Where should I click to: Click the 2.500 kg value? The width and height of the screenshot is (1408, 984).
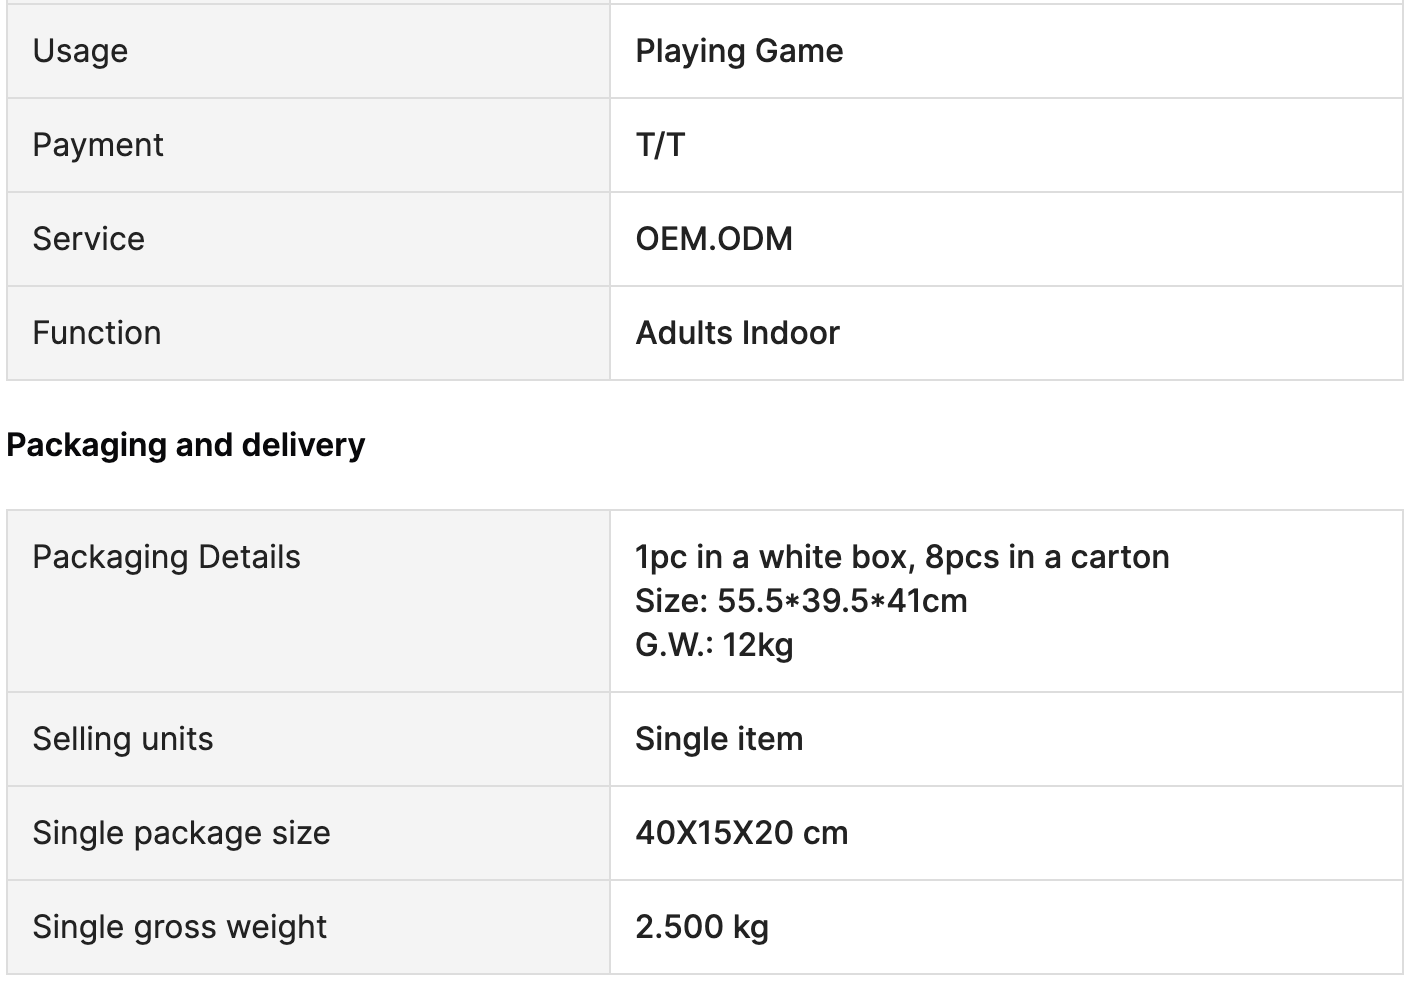click(x=702, y=927)
